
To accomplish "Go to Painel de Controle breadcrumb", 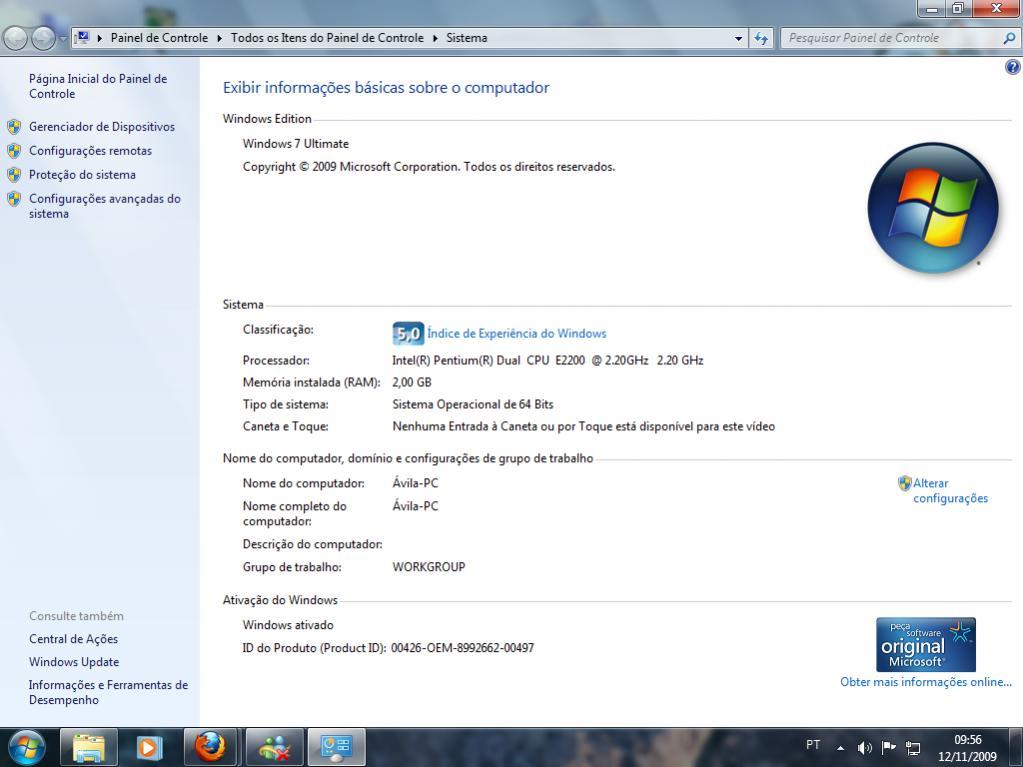I will click(159, 38).
